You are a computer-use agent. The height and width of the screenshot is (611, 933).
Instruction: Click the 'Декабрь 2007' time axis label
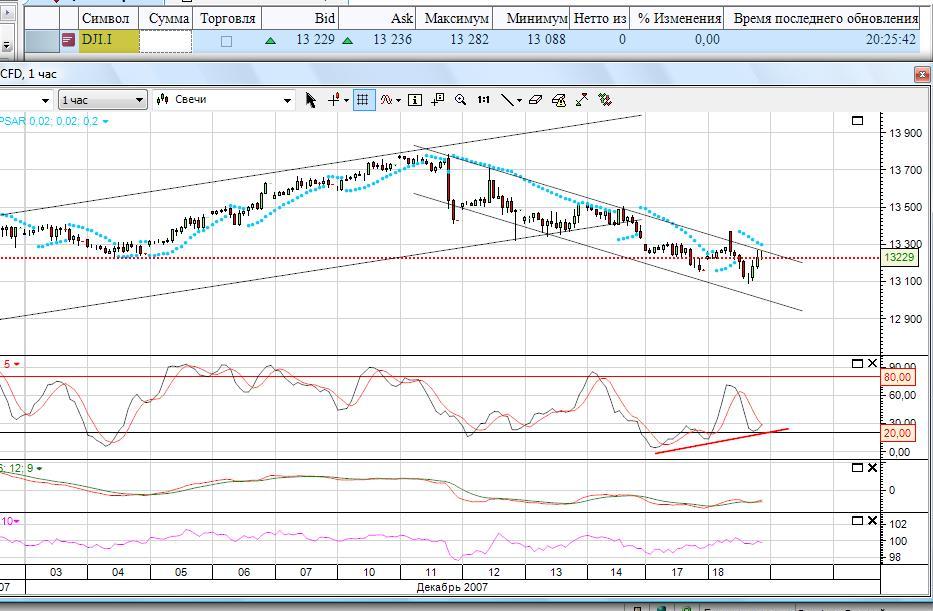pyautogui.click(x=452, y=587)
